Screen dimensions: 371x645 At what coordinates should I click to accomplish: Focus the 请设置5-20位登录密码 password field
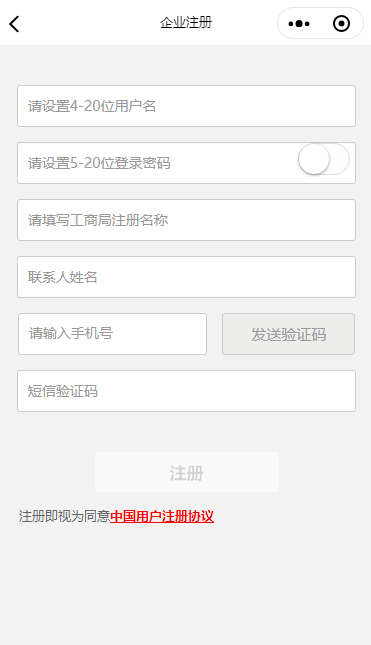156,163
